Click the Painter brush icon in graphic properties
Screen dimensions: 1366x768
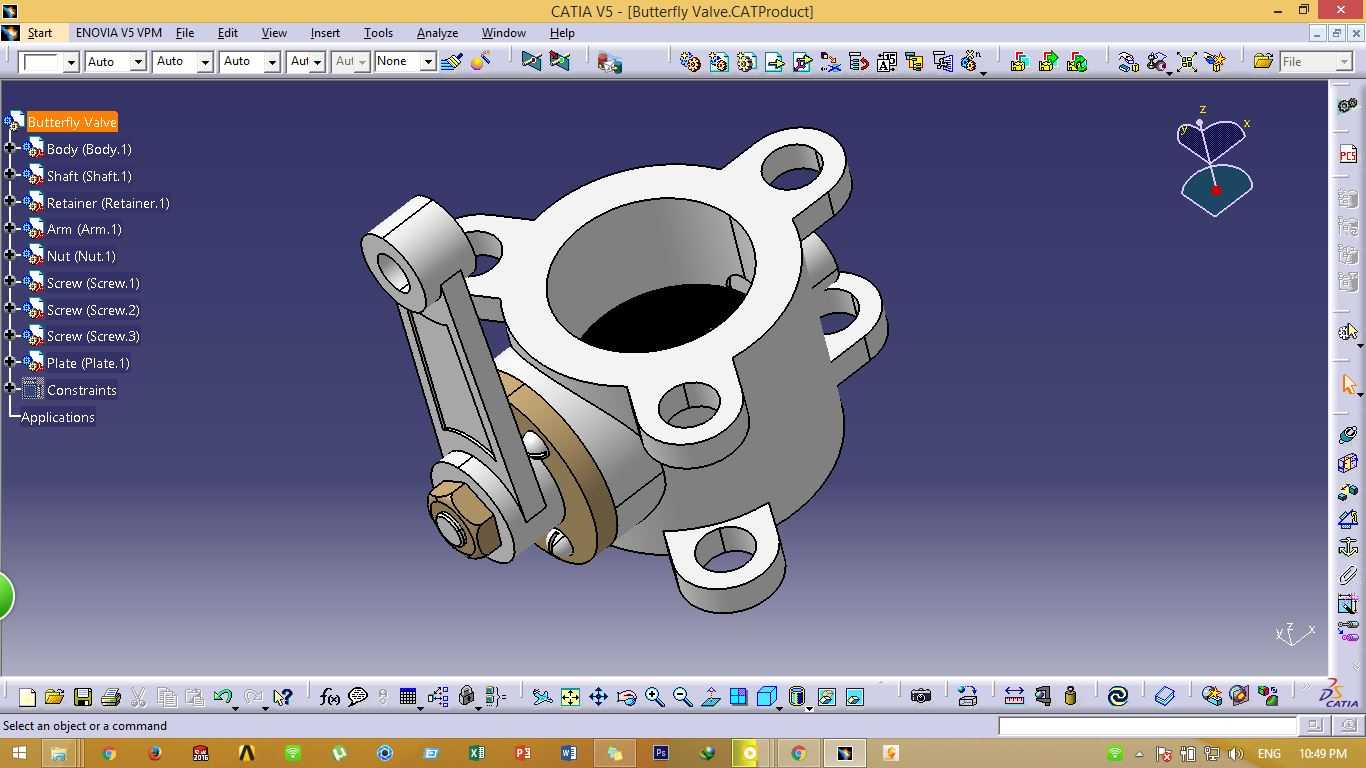(451, 62)
